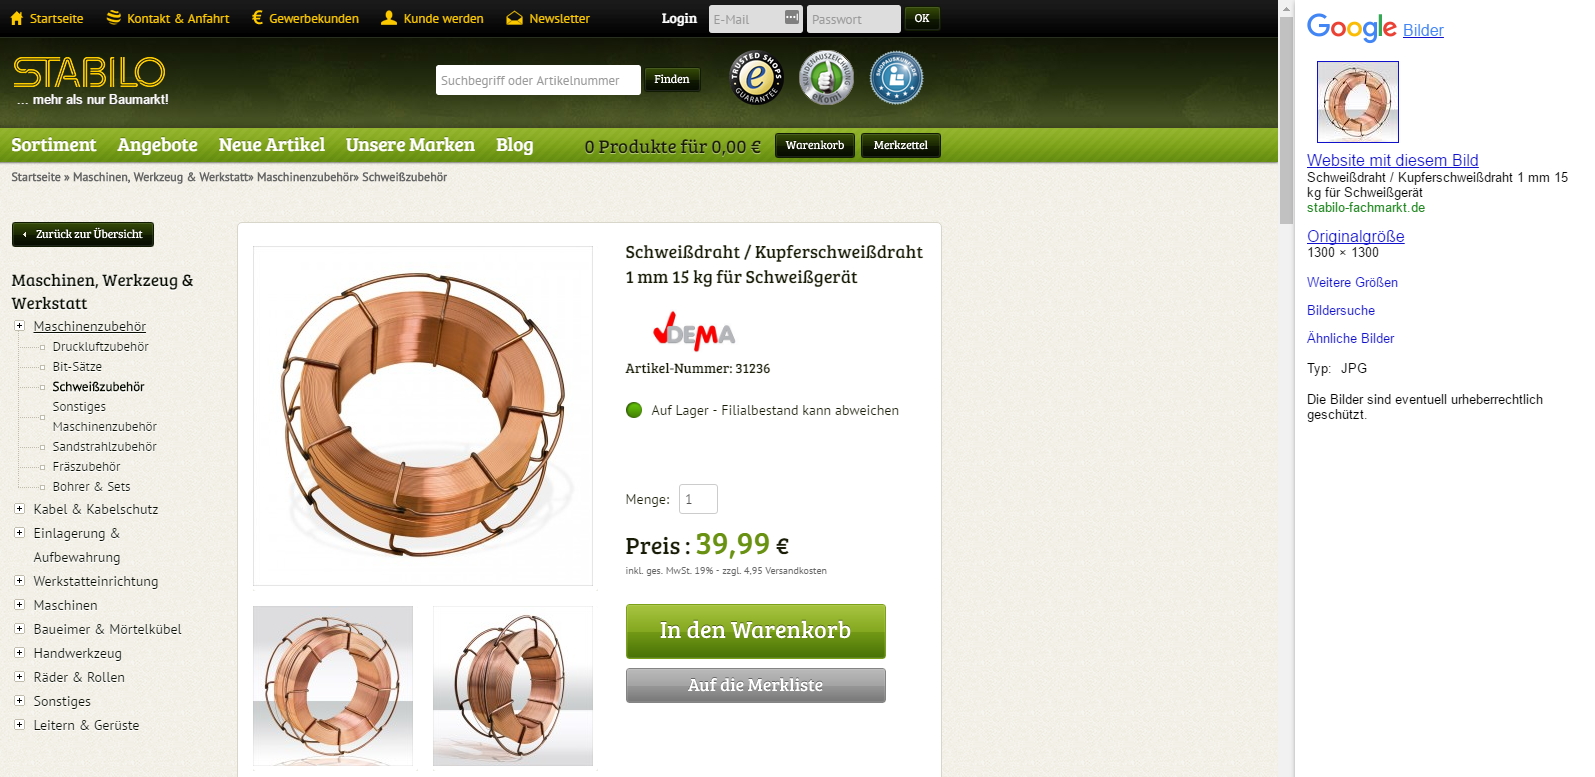
Task: Click the Menge quantity field
Action: tap(698, 499)
